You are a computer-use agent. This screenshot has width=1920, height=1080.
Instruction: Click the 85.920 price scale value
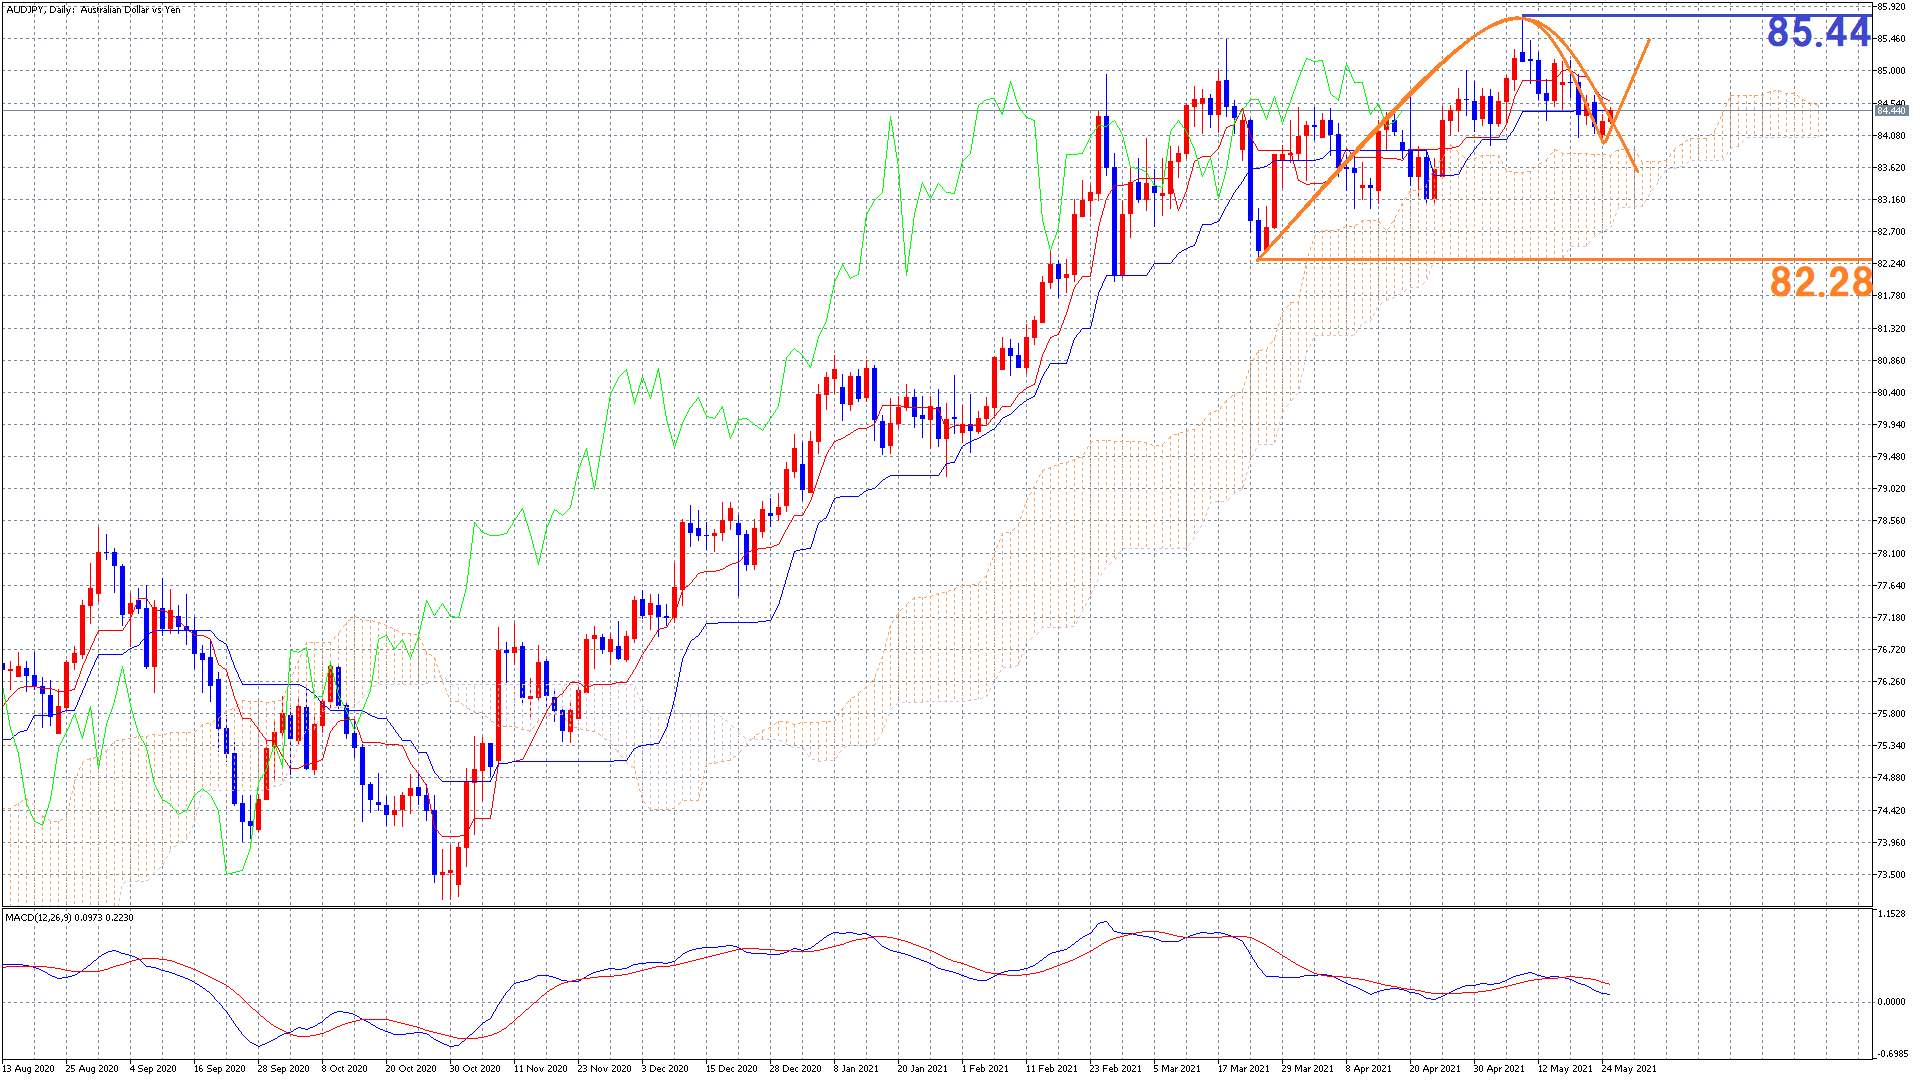pos(1890,7)
